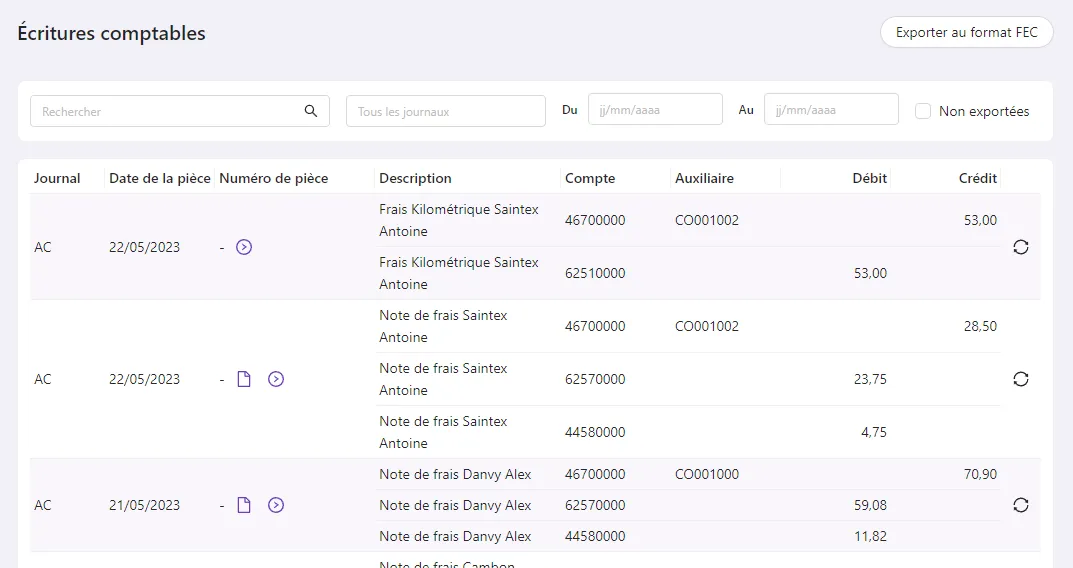The image size is (1073, 568).
Task: View document icon of Danvy Alex entry
Action: (x=244, y=505)
